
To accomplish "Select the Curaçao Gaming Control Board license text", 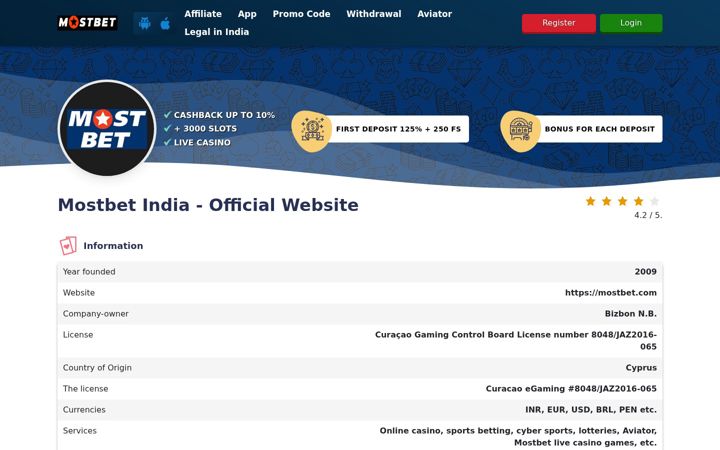I will point(516,340).
